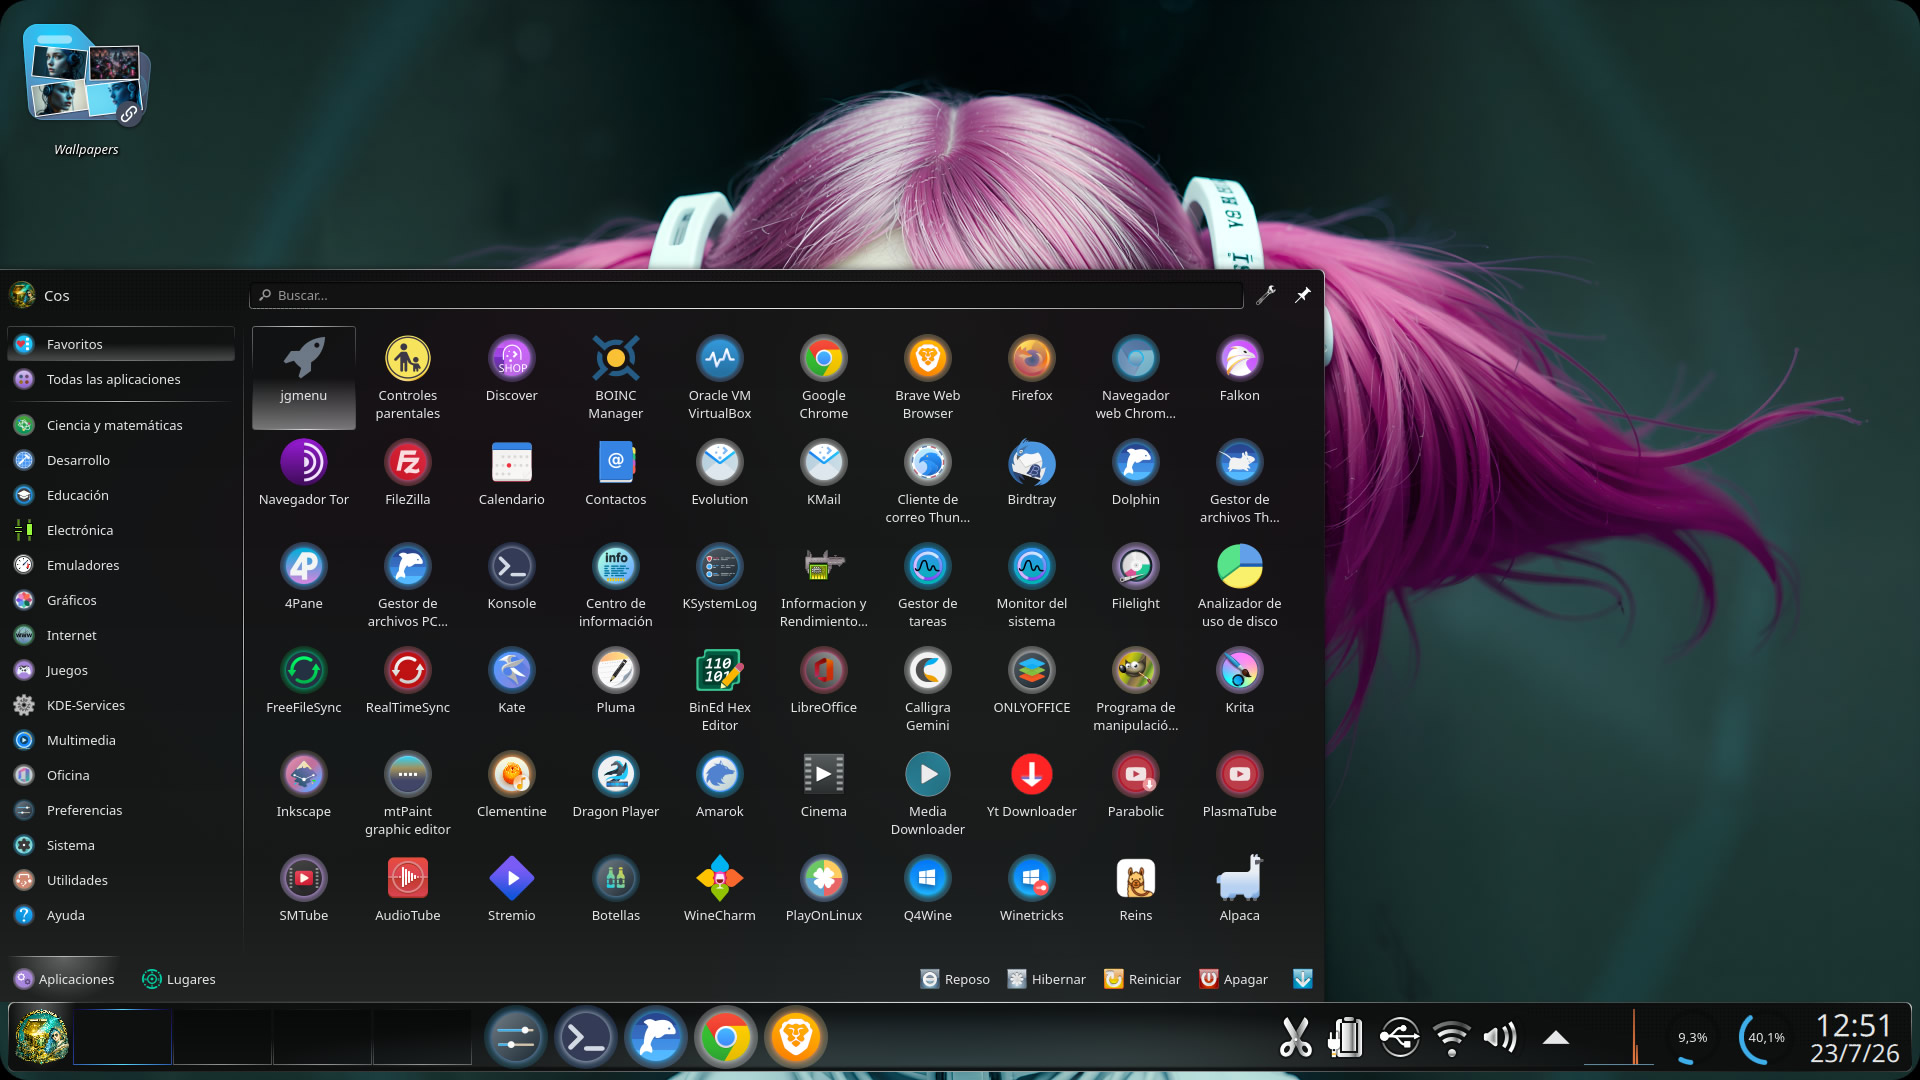This screenshot has width=1920, height=1080.
Task: Launch FileZilla
Action: pos(408,472)
